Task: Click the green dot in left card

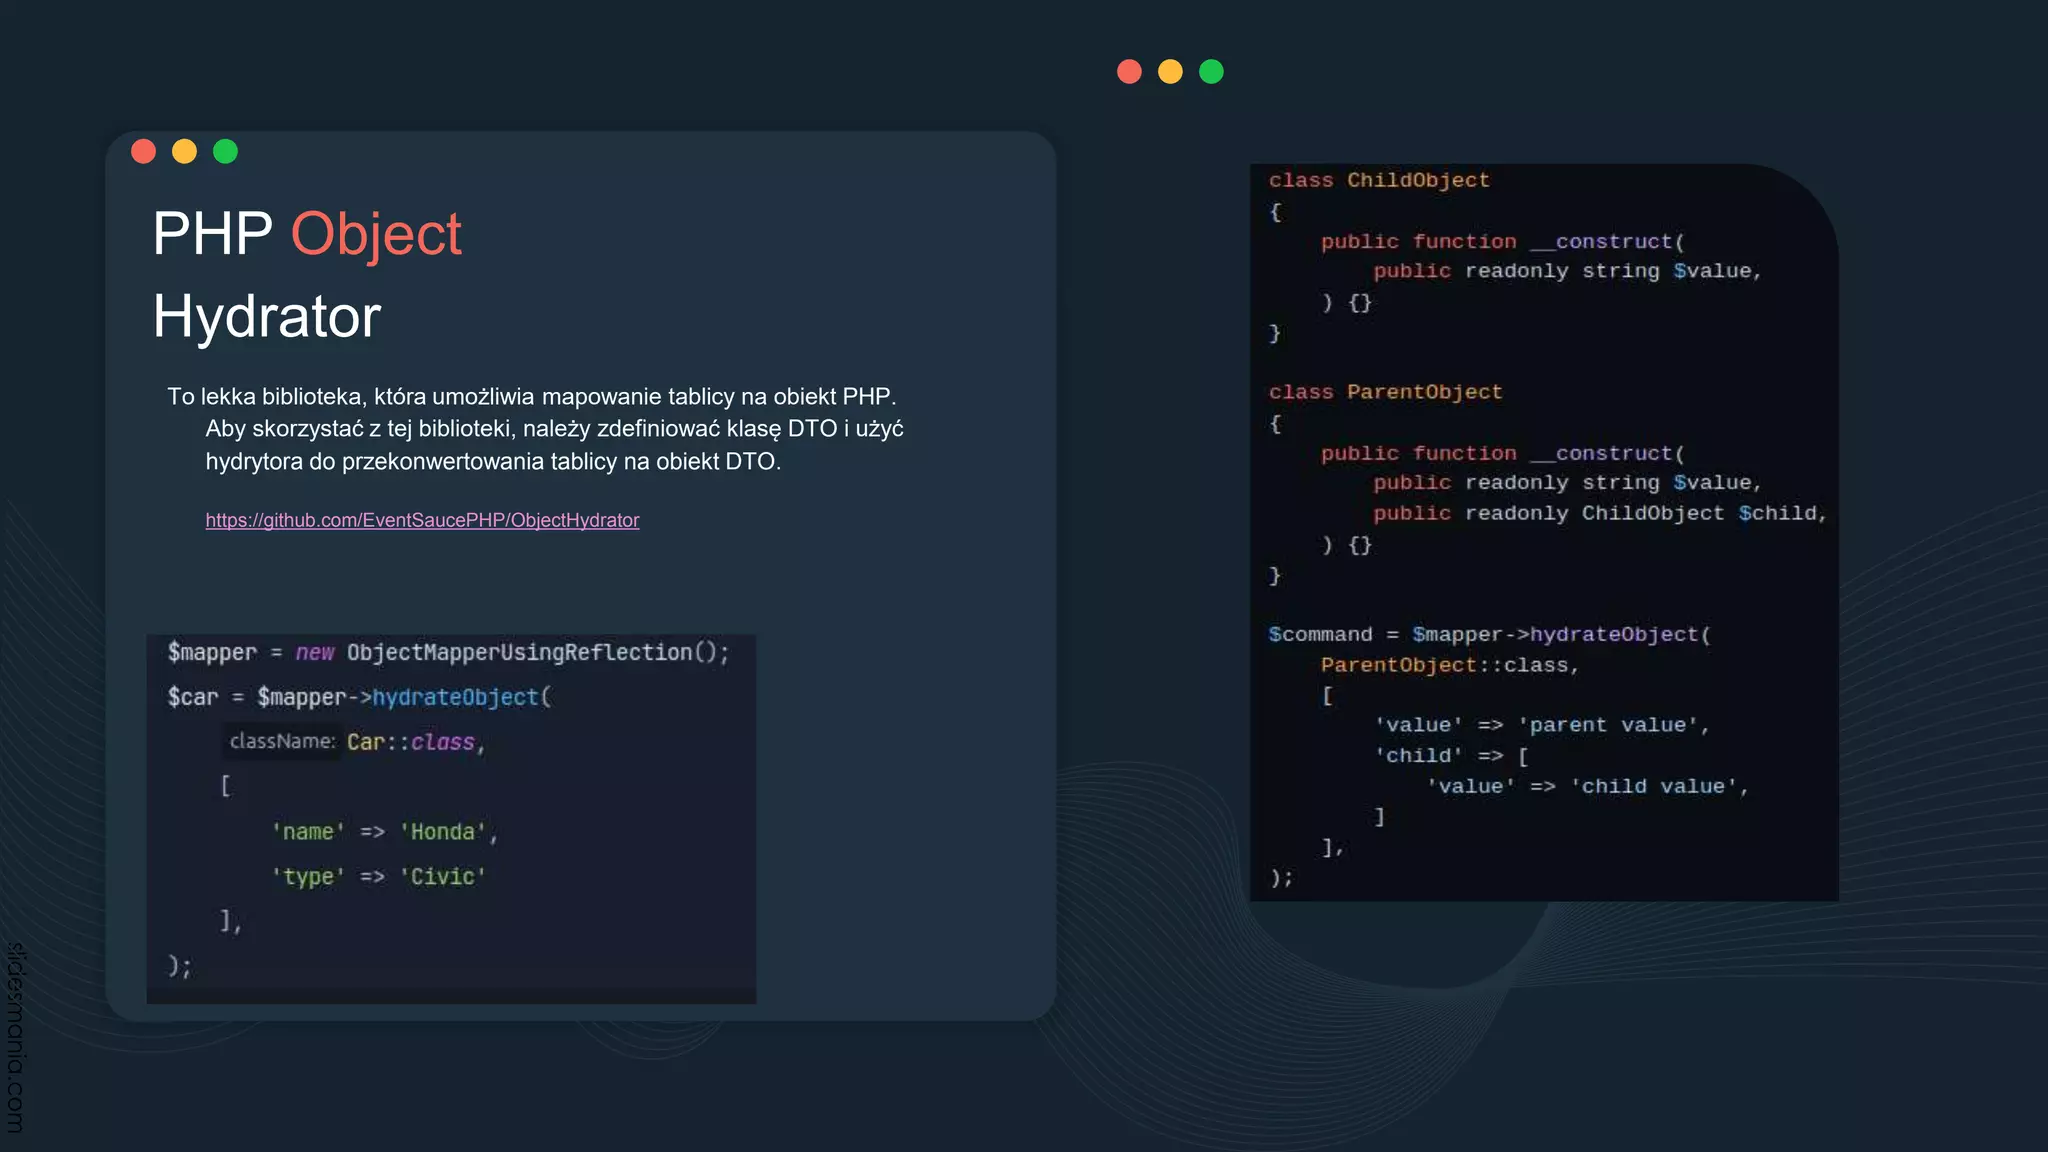Action: [226, 151]
